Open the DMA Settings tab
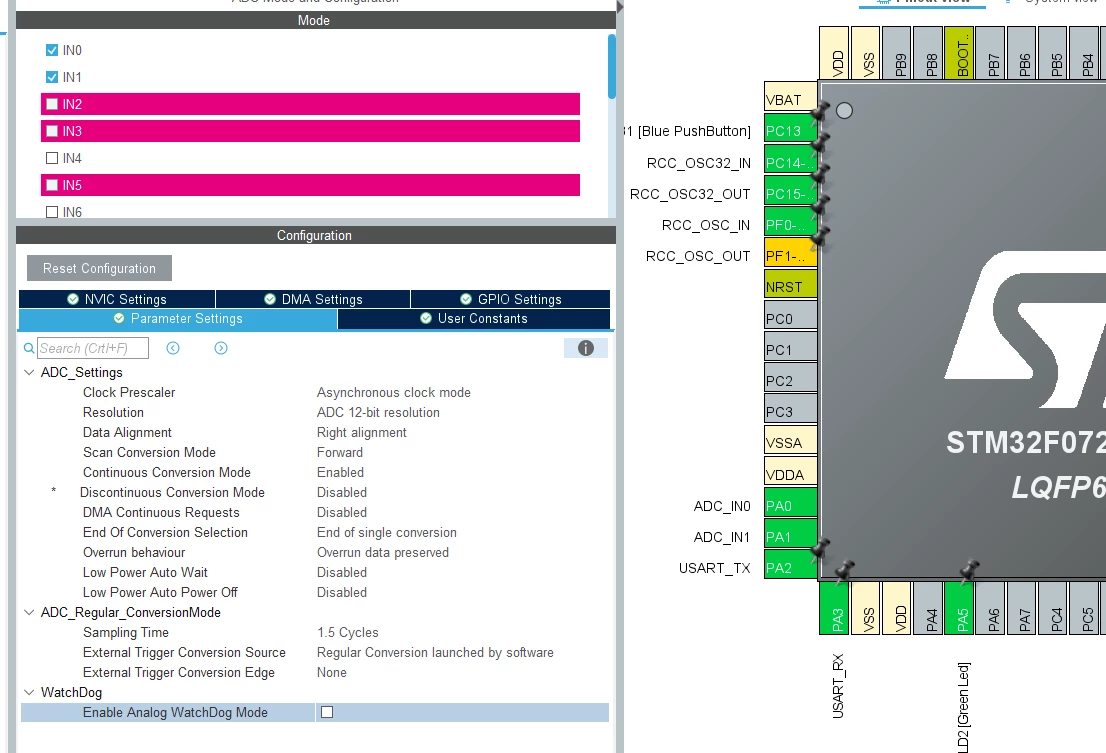The height and width of the screenshot is (753, 1106). coord(313,299)
